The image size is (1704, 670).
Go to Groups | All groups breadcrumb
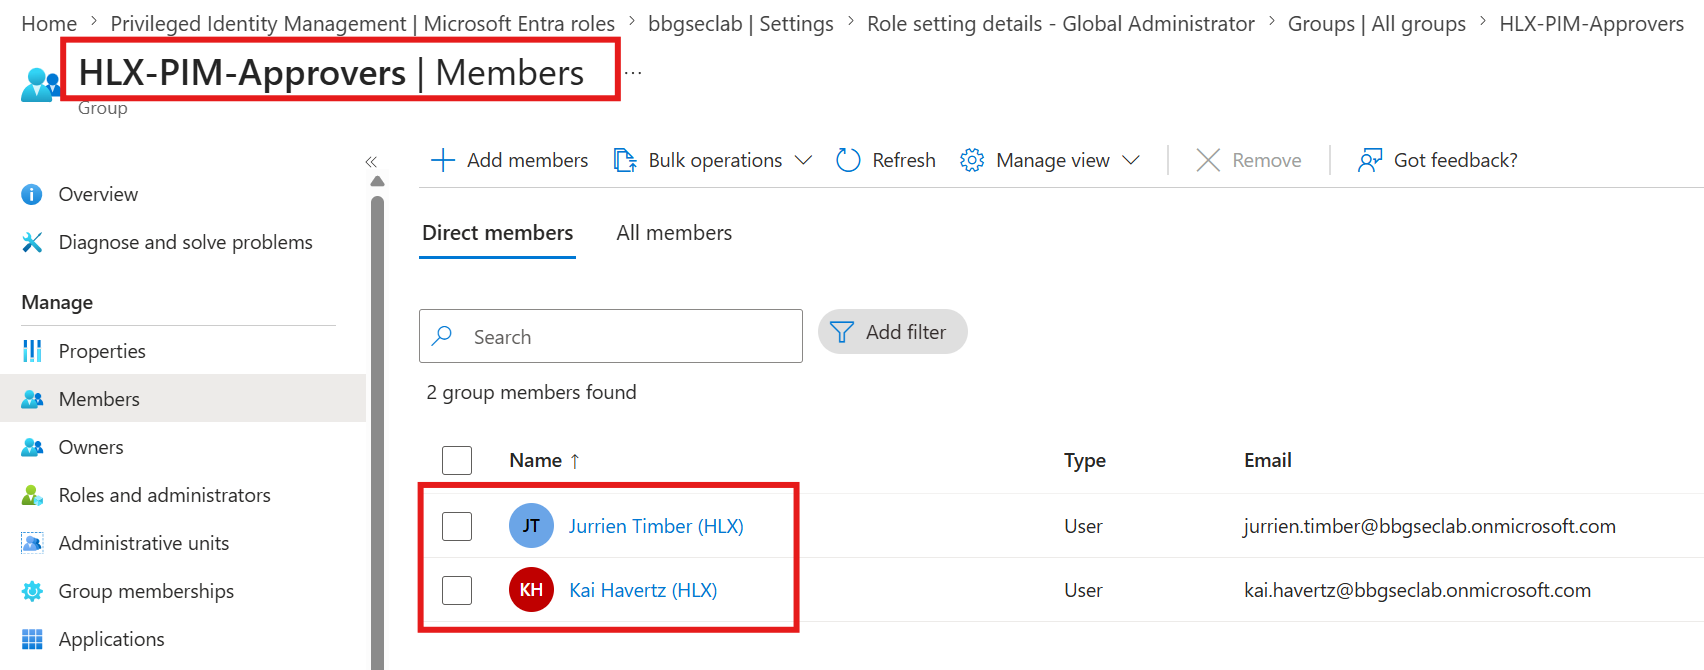point(1377,24)
